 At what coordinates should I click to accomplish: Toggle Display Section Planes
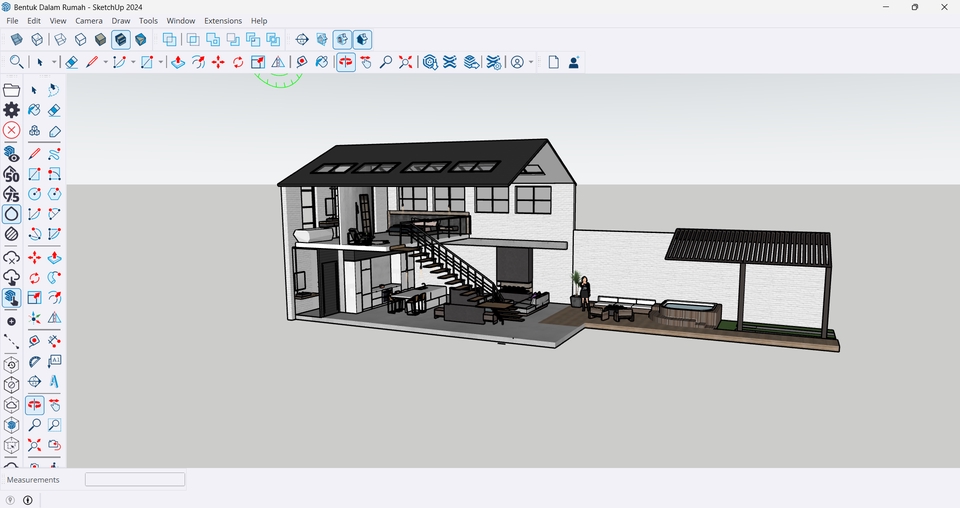pyautogui.click(x=322, y=40)
